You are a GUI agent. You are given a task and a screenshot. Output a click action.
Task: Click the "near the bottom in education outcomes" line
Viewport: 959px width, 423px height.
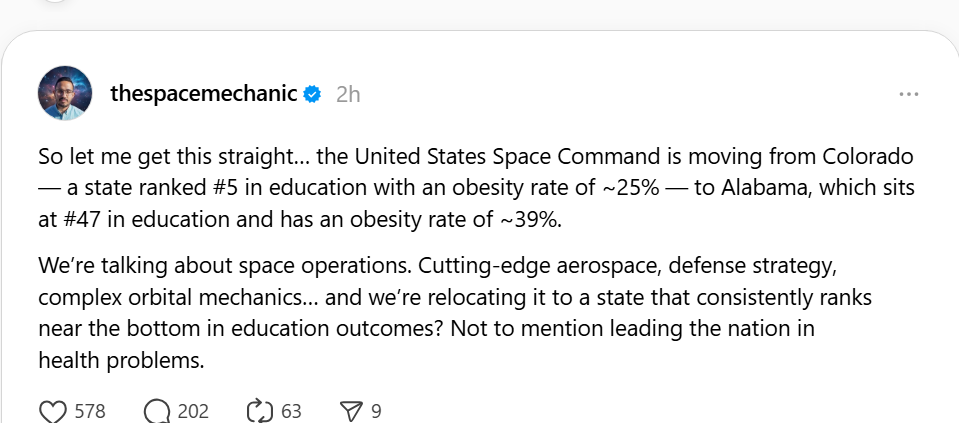[x=242, y=329]
